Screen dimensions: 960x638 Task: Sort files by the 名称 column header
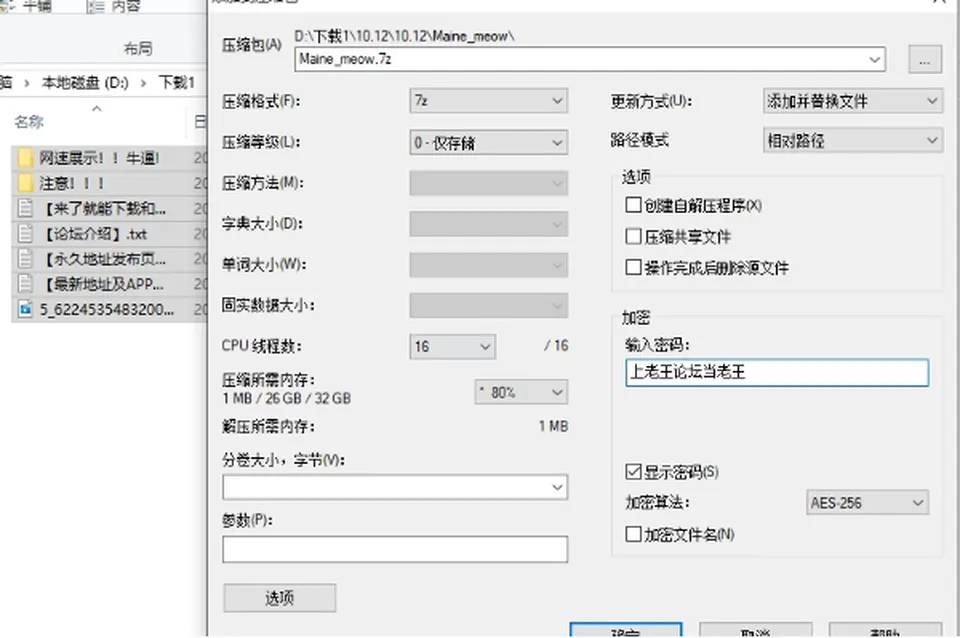click(x=29, y=122)
